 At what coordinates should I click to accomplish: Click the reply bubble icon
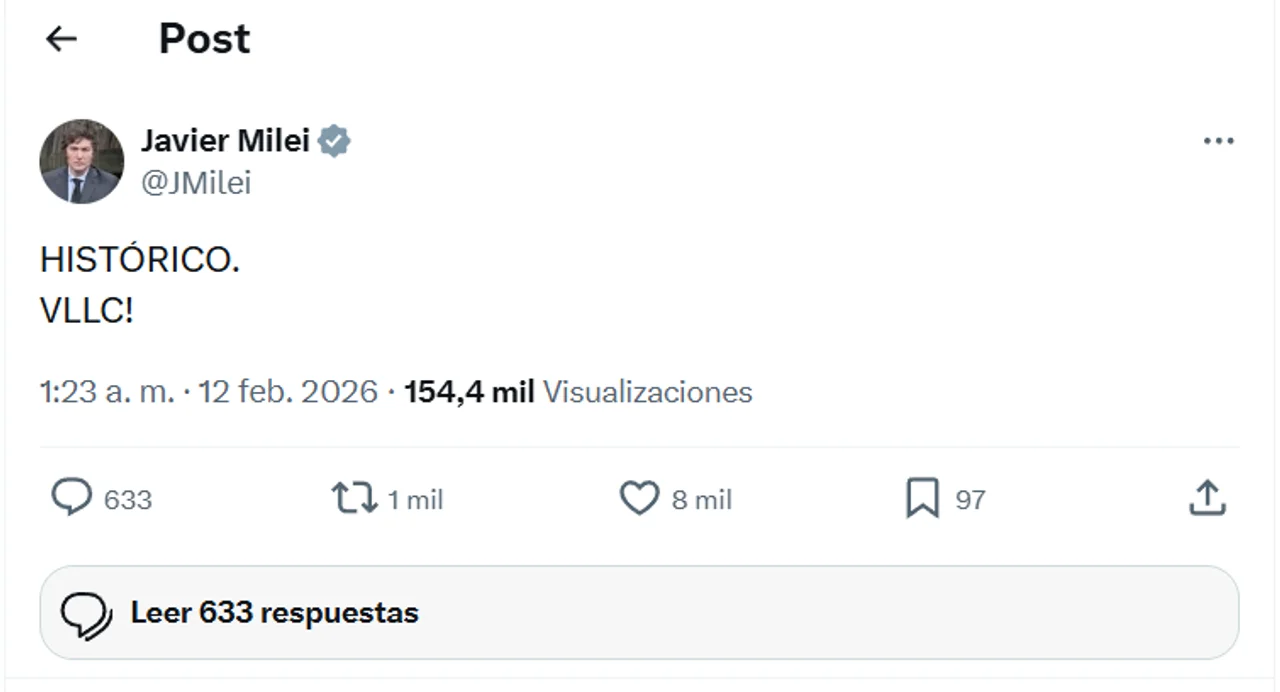pos(71,498)
